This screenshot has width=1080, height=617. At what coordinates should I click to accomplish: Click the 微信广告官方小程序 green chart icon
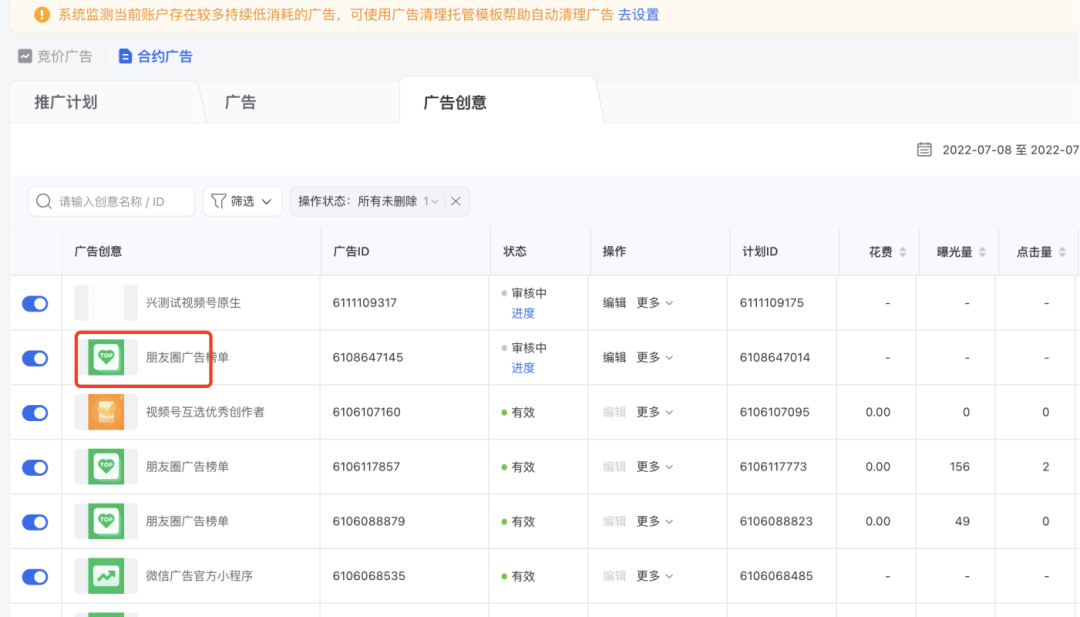click(106, 576)
